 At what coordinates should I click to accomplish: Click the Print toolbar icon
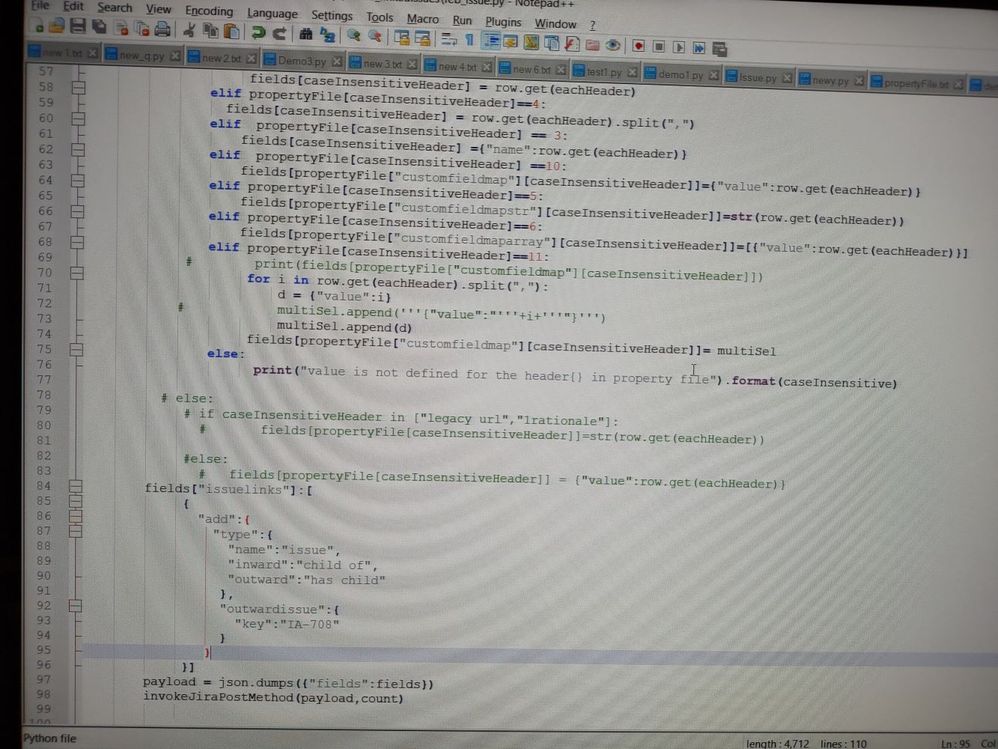(x=163, y=29)
